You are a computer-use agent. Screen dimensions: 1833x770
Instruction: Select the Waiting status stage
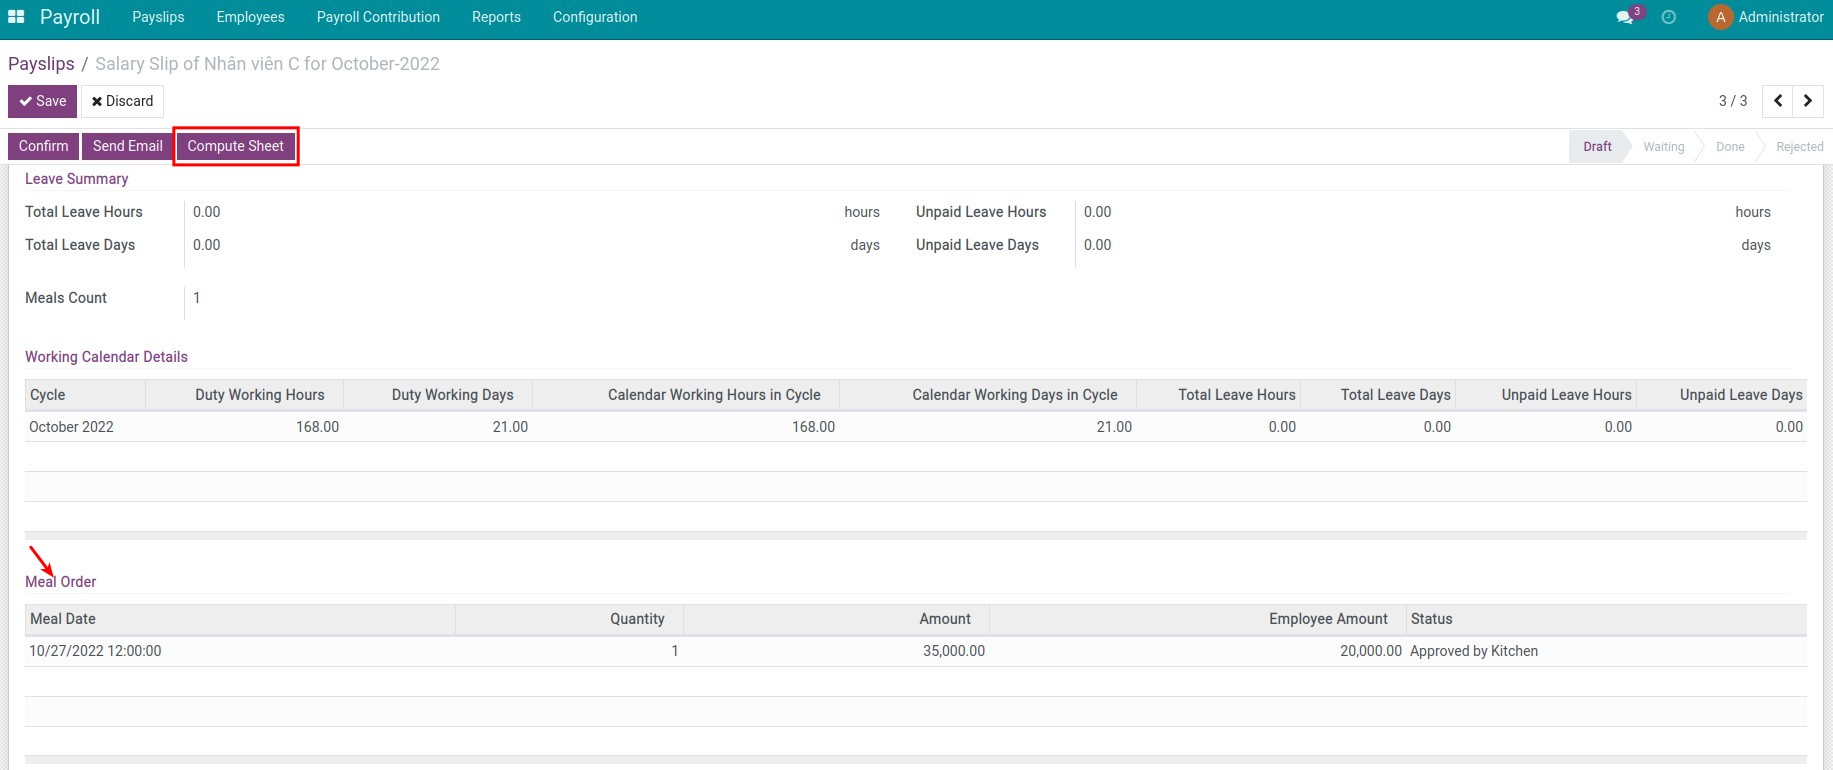tap(1663, 147)
